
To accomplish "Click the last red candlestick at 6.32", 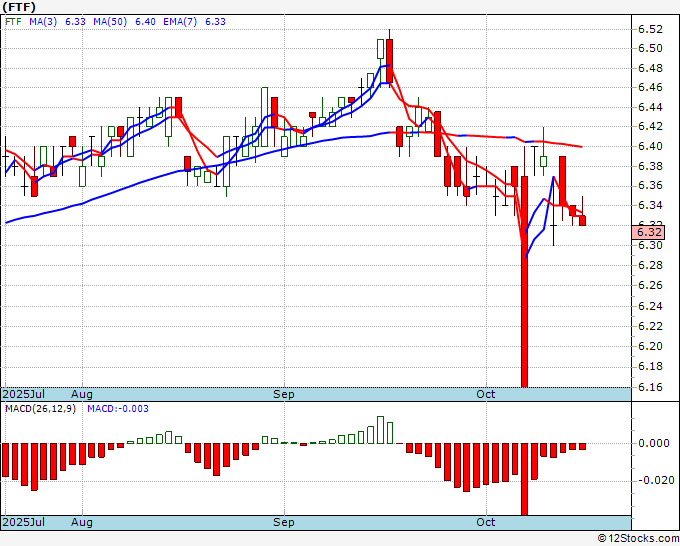I will pos(582,220).
